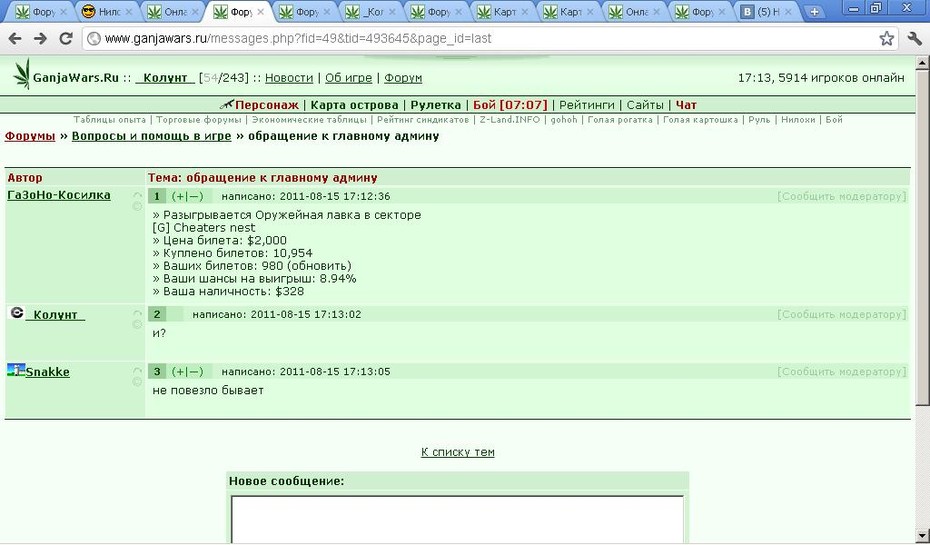
Task: Open Карта острова menu item
Action: click(x=354, y=105)
